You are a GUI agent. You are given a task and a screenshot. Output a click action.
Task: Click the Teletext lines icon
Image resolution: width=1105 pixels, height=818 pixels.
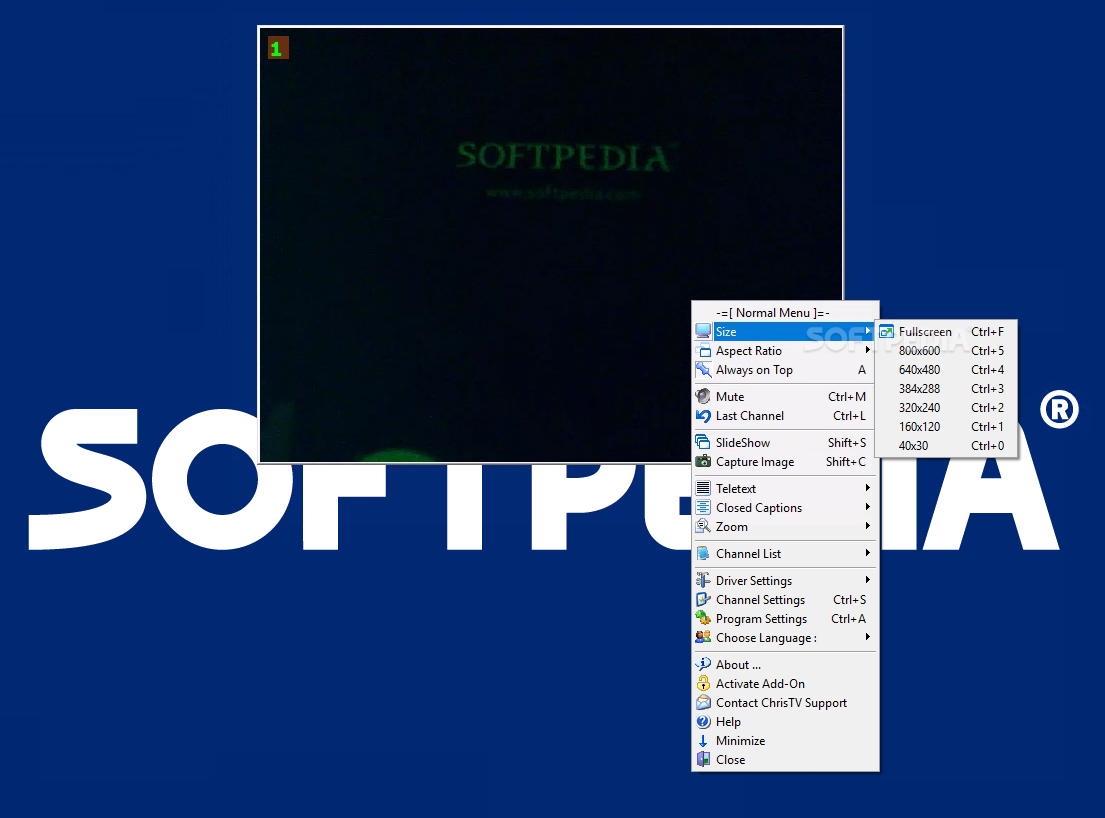click(703, 488)
